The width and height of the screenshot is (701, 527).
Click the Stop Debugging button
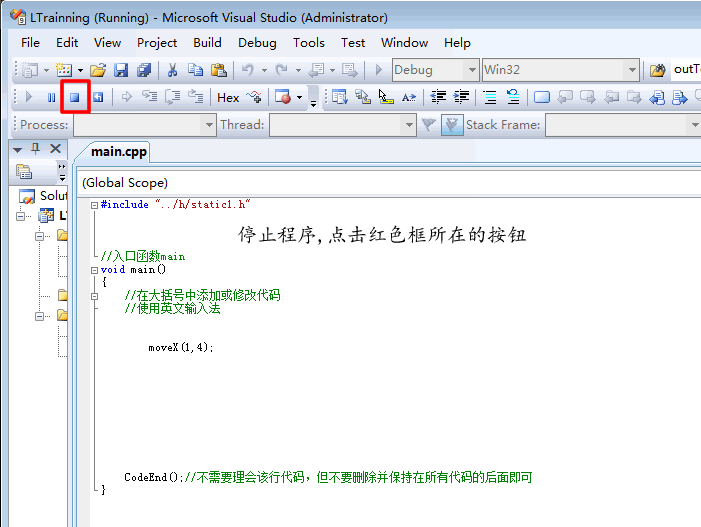[74, 97]
